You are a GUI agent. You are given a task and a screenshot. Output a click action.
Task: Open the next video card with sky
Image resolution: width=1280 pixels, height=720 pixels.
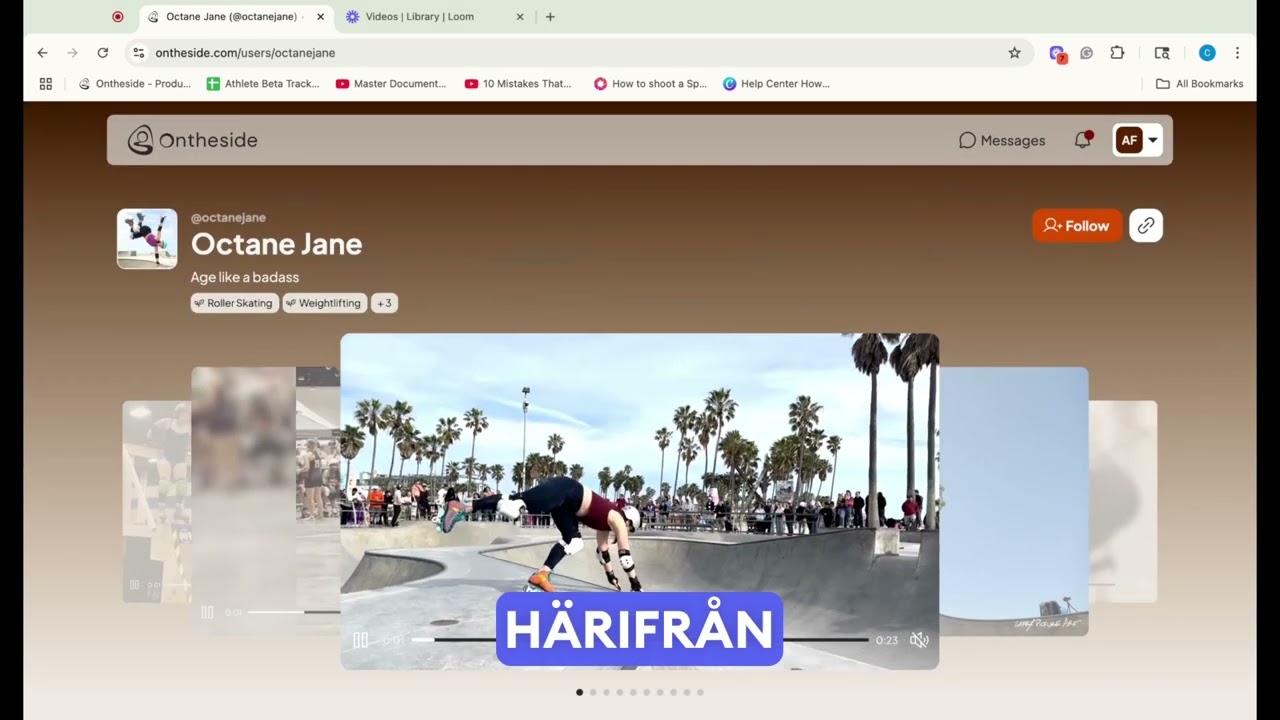[1014, 500]
